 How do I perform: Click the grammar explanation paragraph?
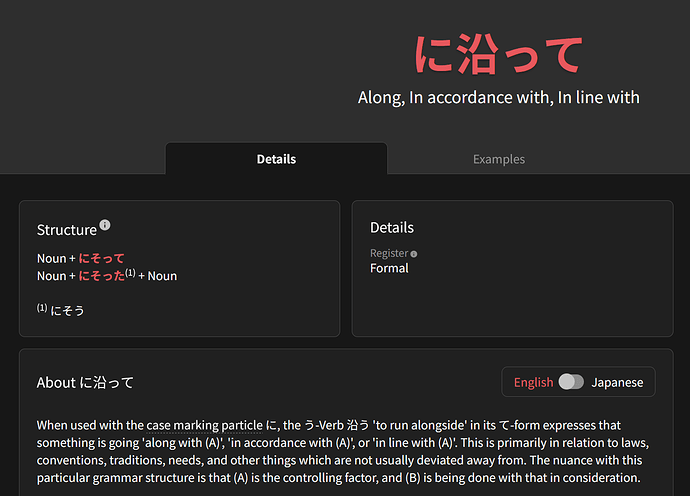pyautogui.click(x=340, y=451)
